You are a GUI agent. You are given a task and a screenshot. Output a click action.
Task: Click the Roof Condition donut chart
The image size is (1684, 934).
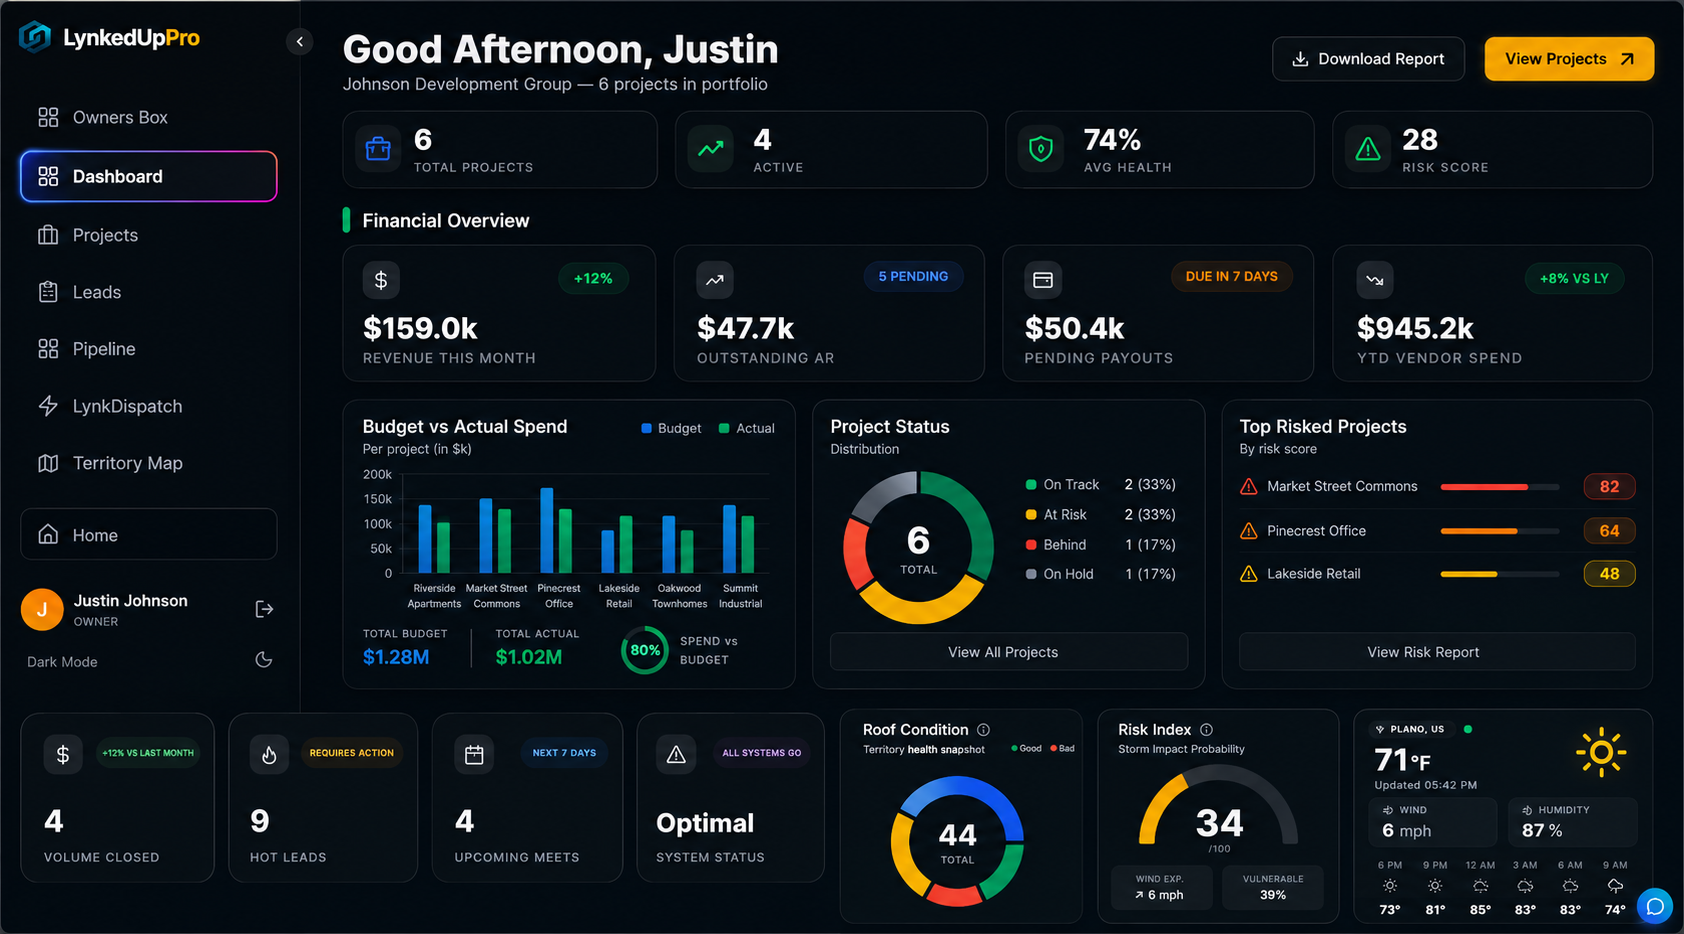coord(957,841)
